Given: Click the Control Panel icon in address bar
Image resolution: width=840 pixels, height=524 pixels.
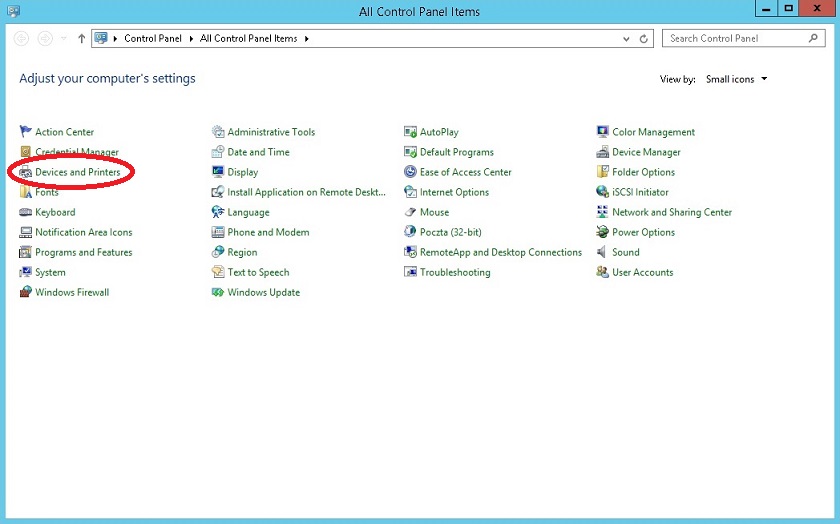Looking at the screenshot, I should [x=101, y=38].
